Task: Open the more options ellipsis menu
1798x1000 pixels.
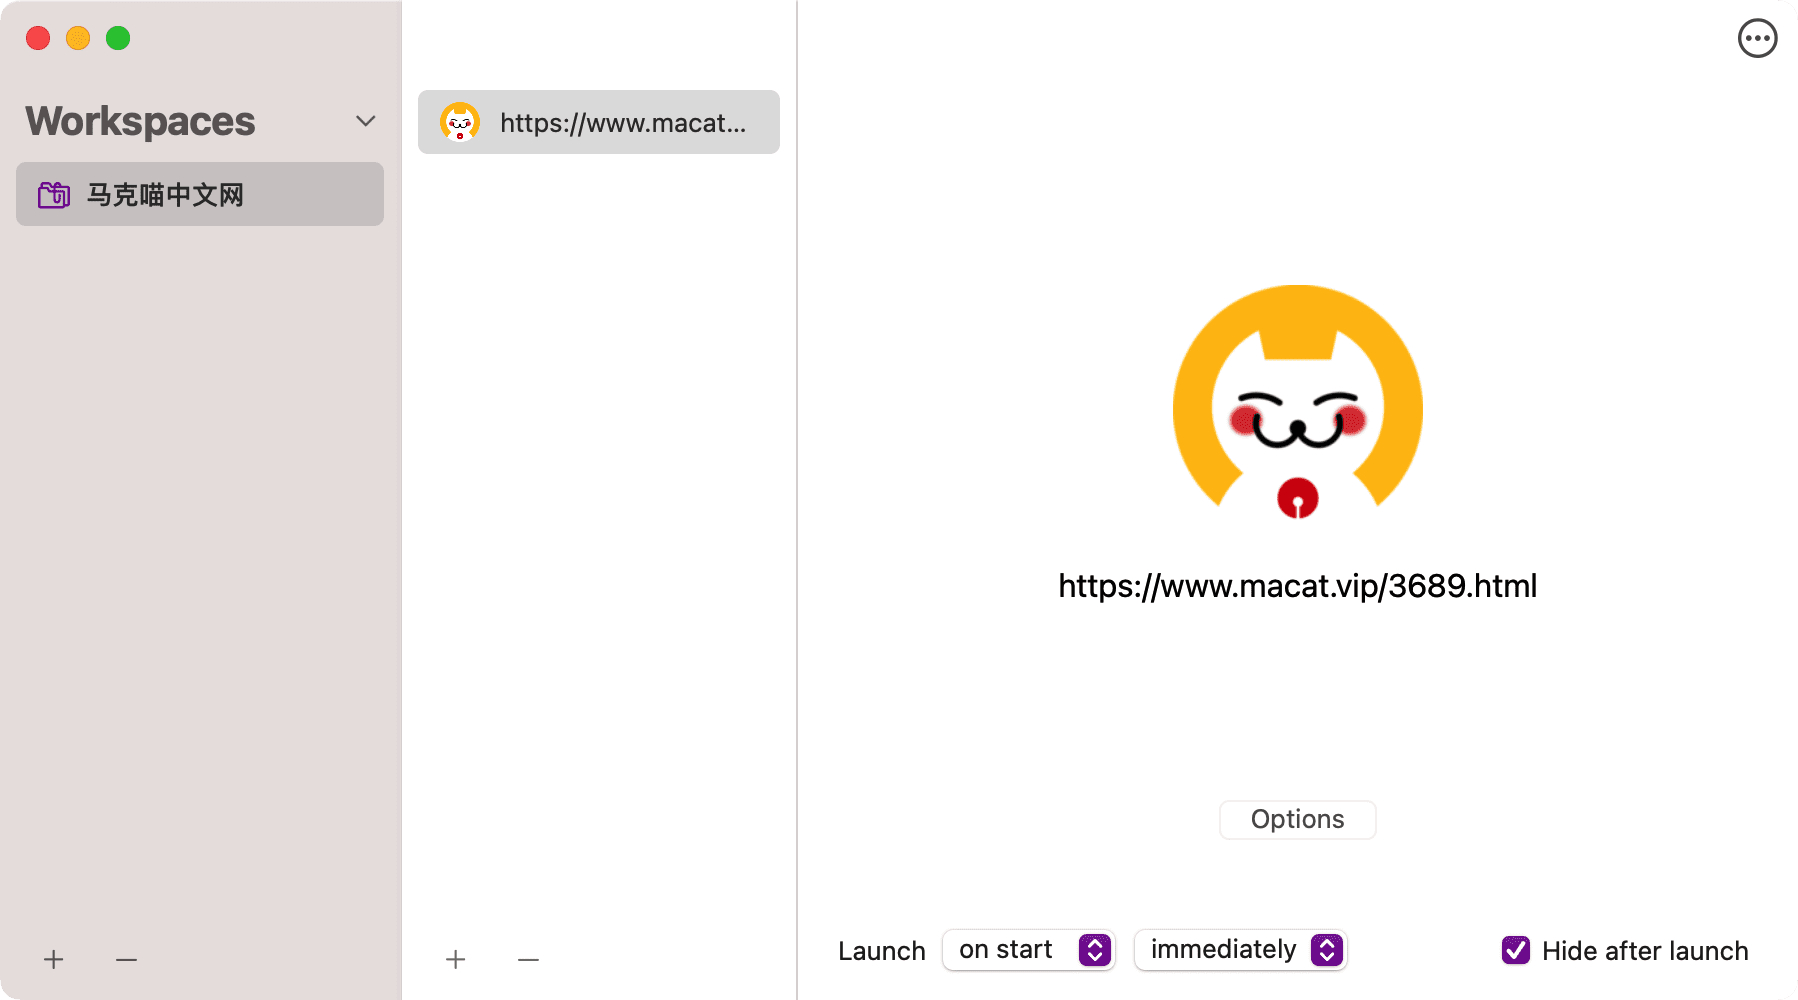Action: [1757, 39]
